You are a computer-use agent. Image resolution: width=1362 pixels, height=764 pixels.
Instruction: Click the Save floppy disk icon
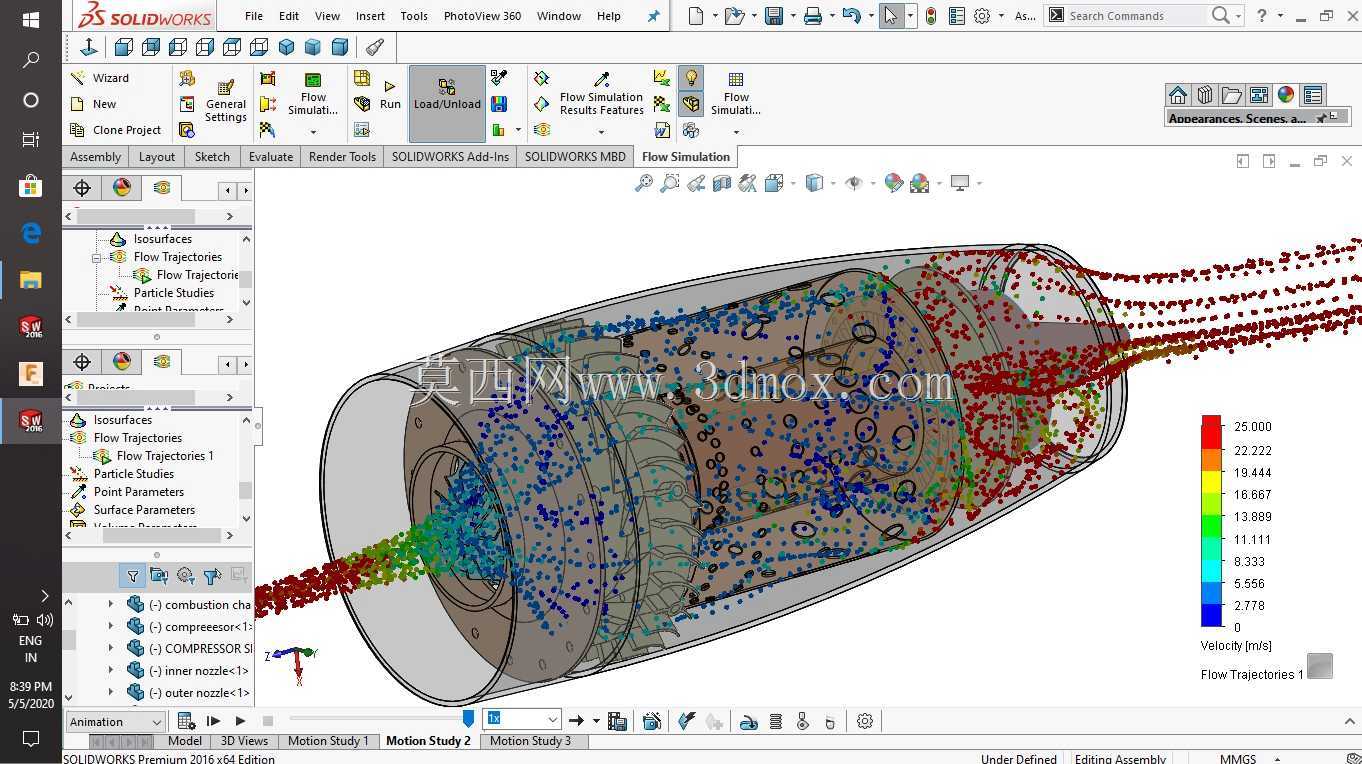(774, 16)
